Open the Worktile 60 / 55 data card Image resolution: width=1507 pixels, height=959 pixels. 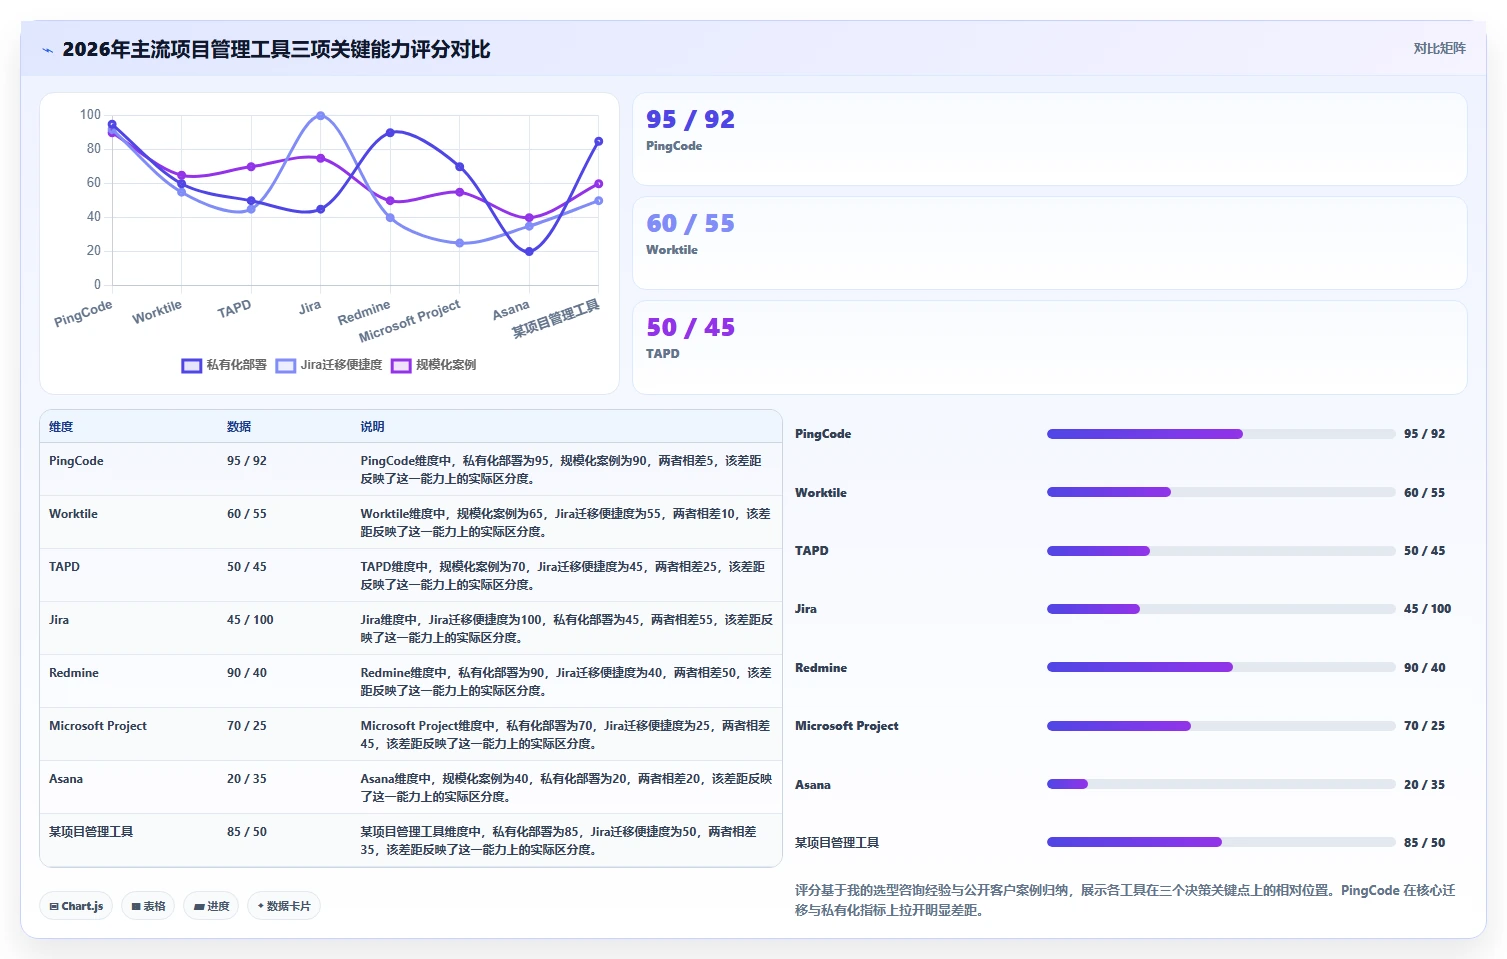point(1050,243)
